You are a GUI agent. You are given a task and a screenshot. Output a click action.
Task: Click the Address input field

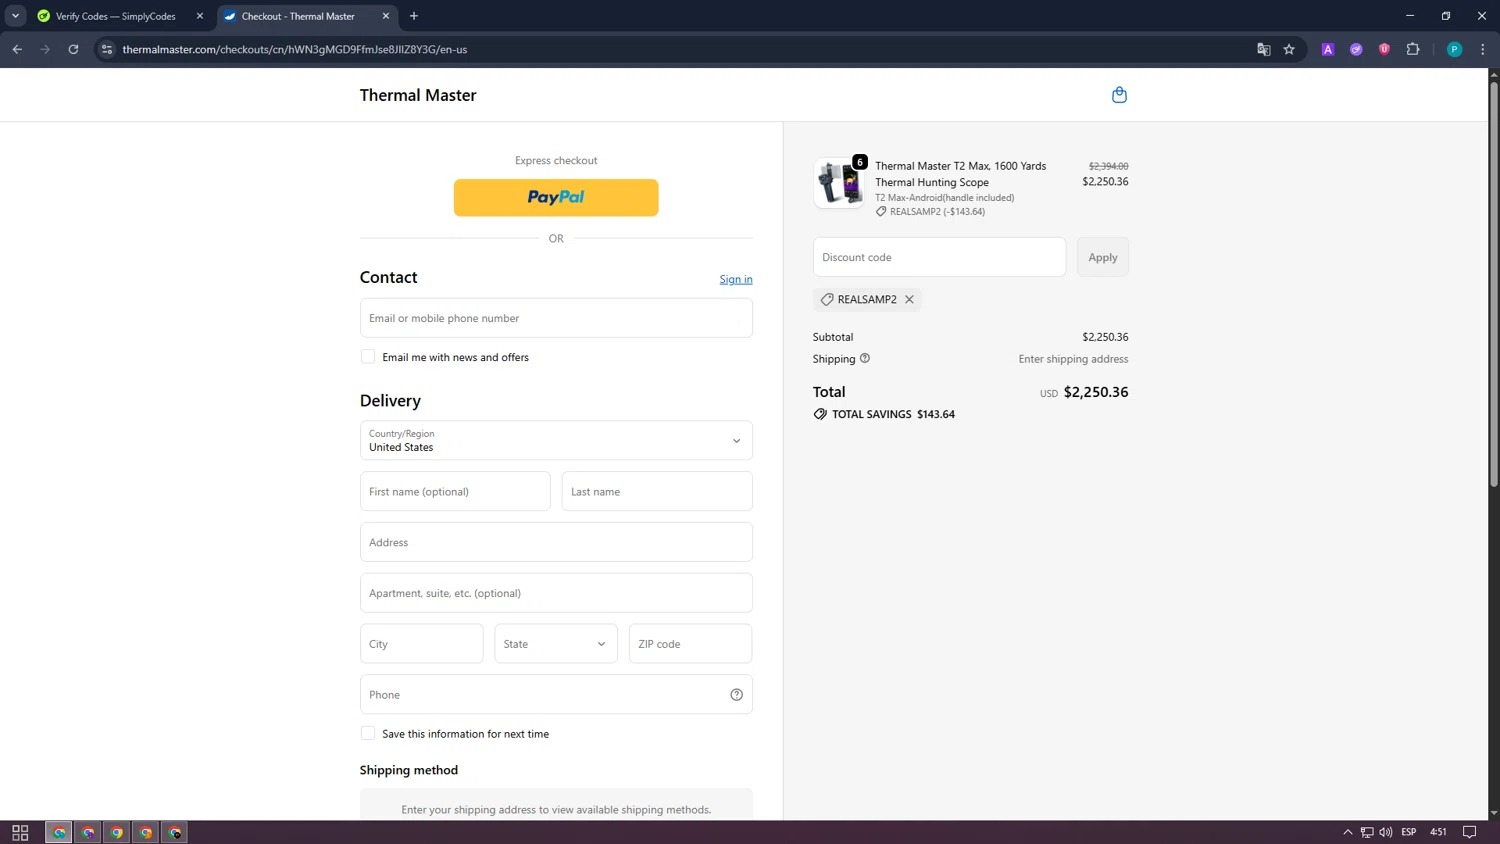click(556, 542)
